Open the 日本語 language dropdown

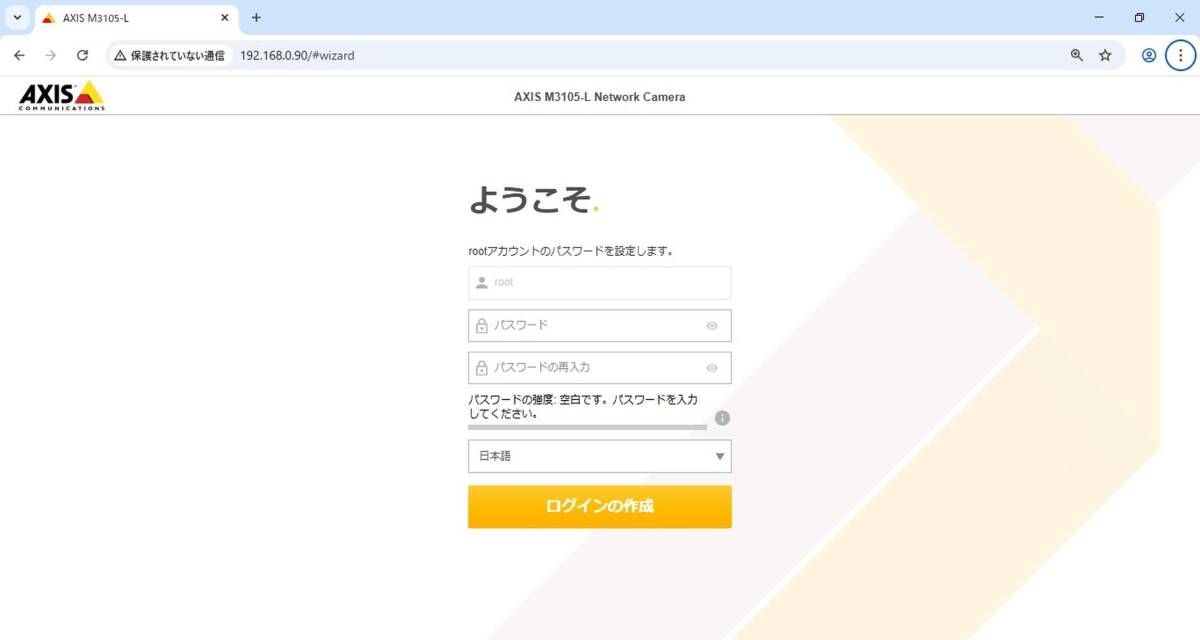coord(600,457)
